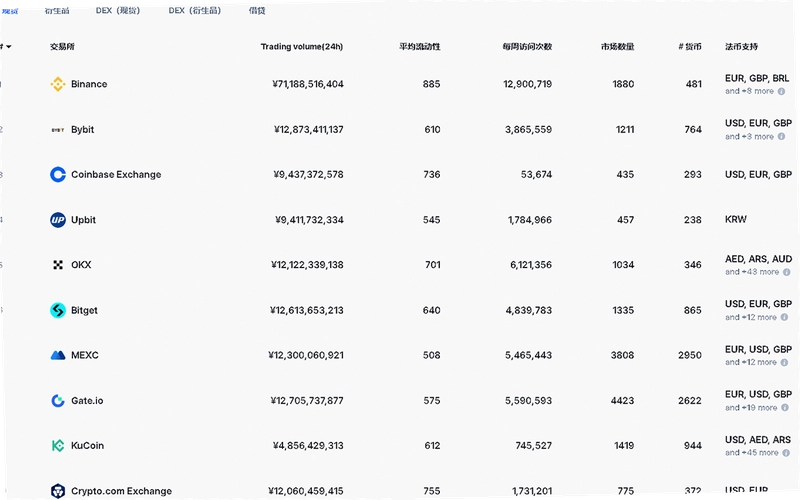
Task: Click the Binance logo icon
Action: click(x=58, y=84)
